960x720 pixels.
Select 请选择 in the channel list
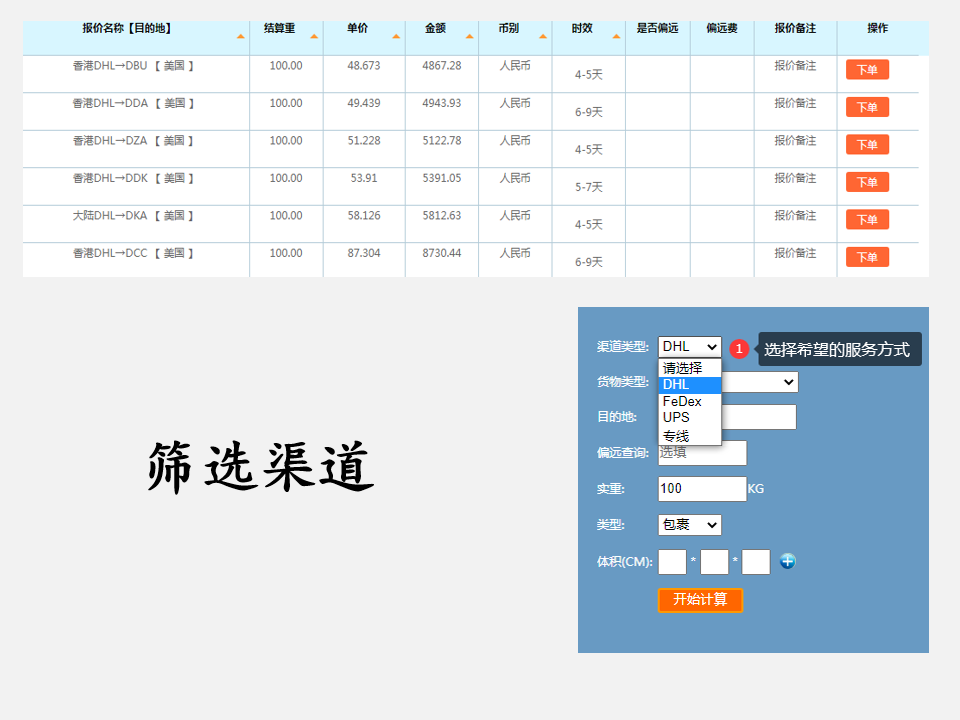tap(682, 368)
